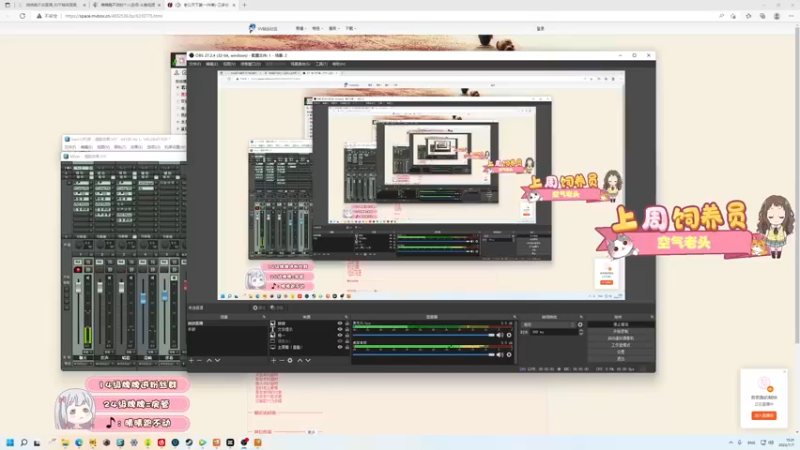Open the Tools (T) menu in OBS
Screen dimensions: 800x450
[321, 64]
